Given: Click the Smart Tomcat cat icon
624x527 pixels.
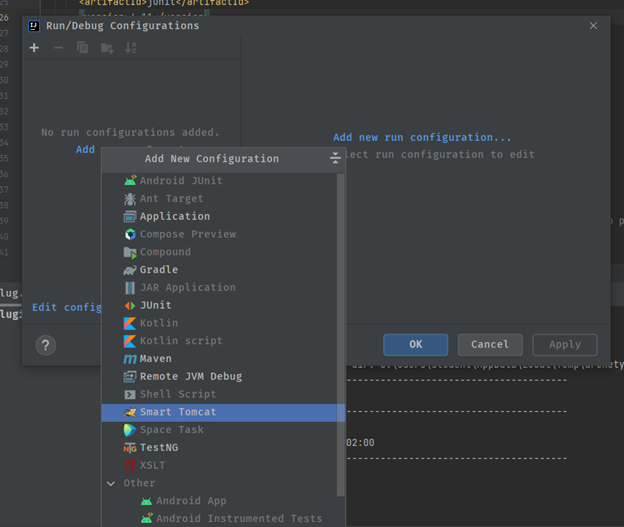Looking at the screenshot, I should 130,412.
